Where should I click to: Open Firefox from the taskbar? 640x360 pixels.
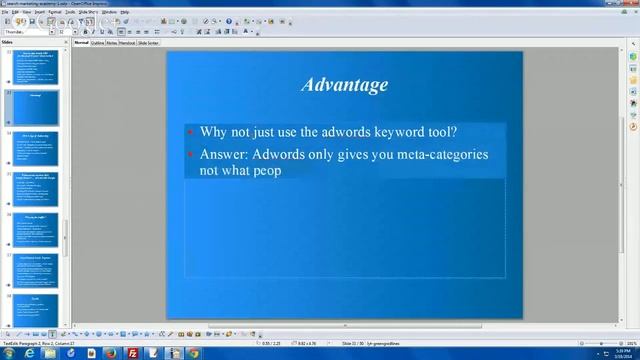pos(111,353)
